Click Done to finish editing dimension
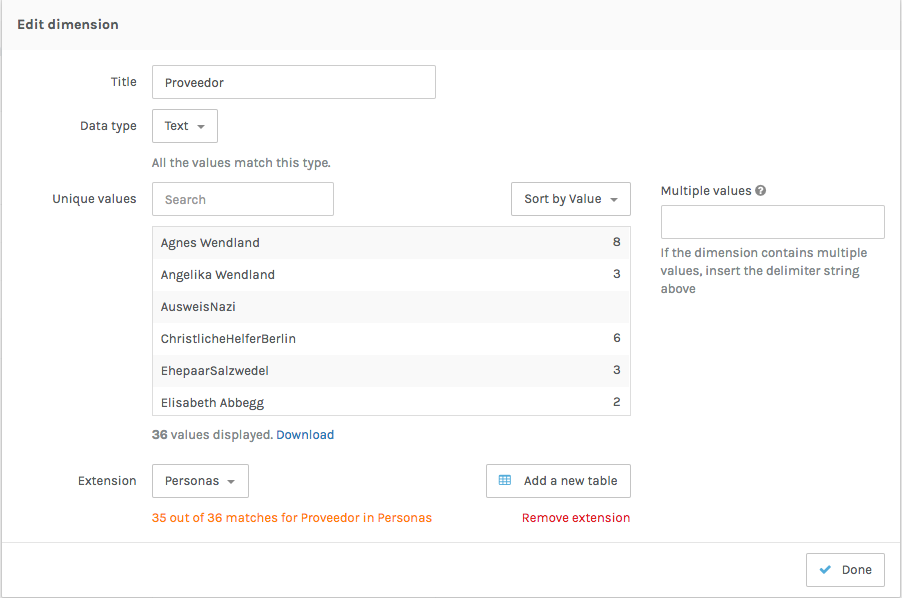902x598 pixels. pos(845,570)
